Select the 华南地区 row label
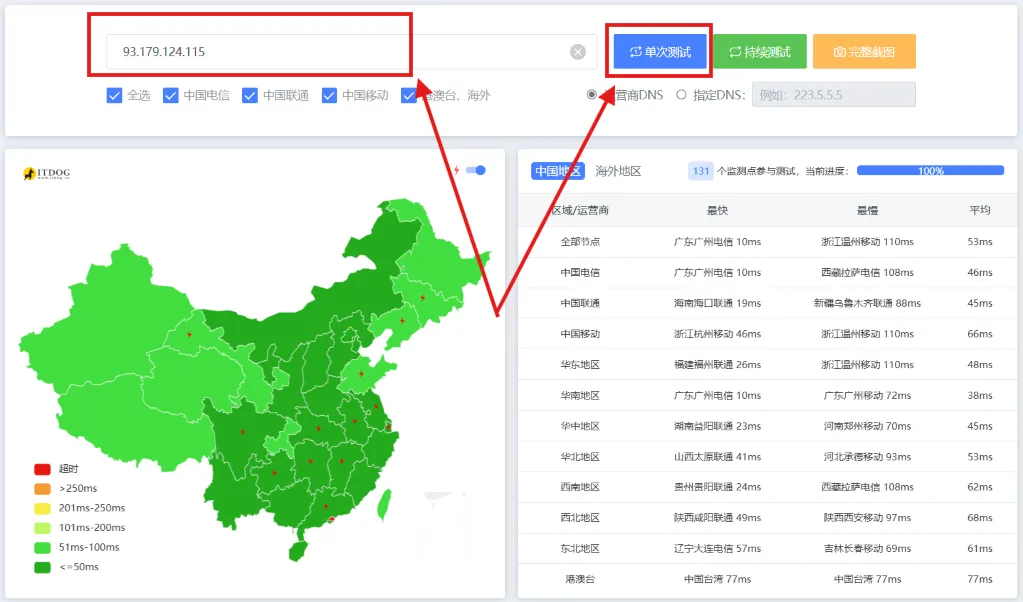This screenshot has width=1023, height=602. pos(580,395)
